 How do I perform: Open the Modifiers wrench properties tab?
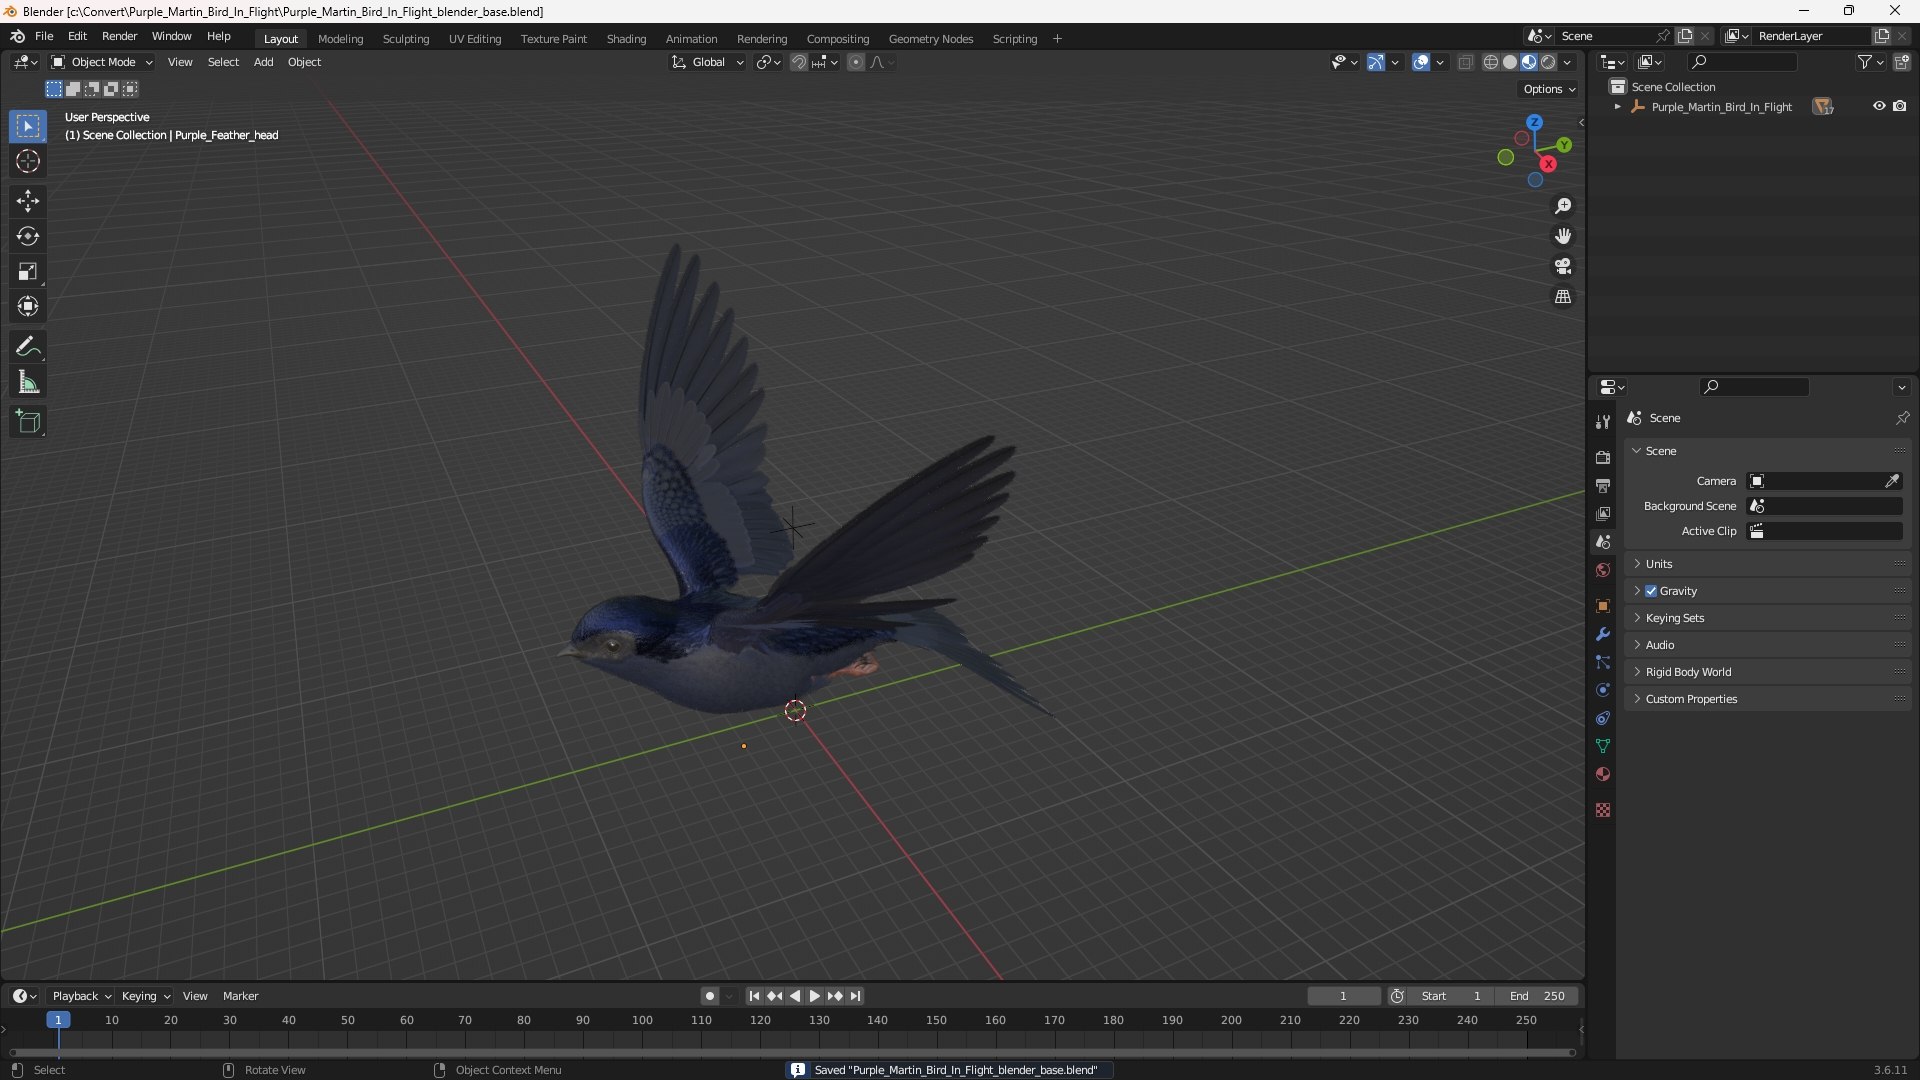pyautogui.click(x=1603, y=634)
